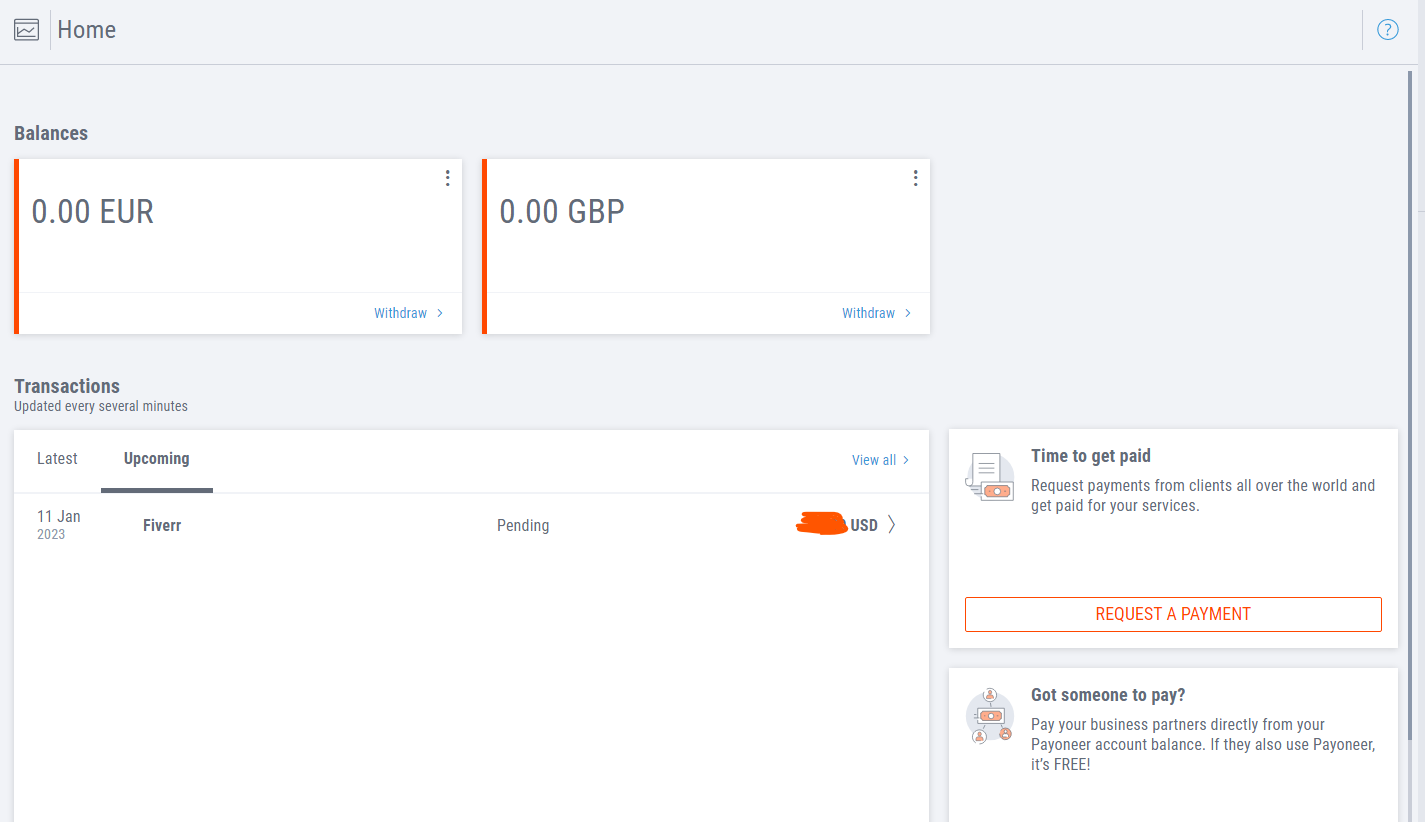
Task: Select the Upcoming transactions tab
Action: click(157, 459)
